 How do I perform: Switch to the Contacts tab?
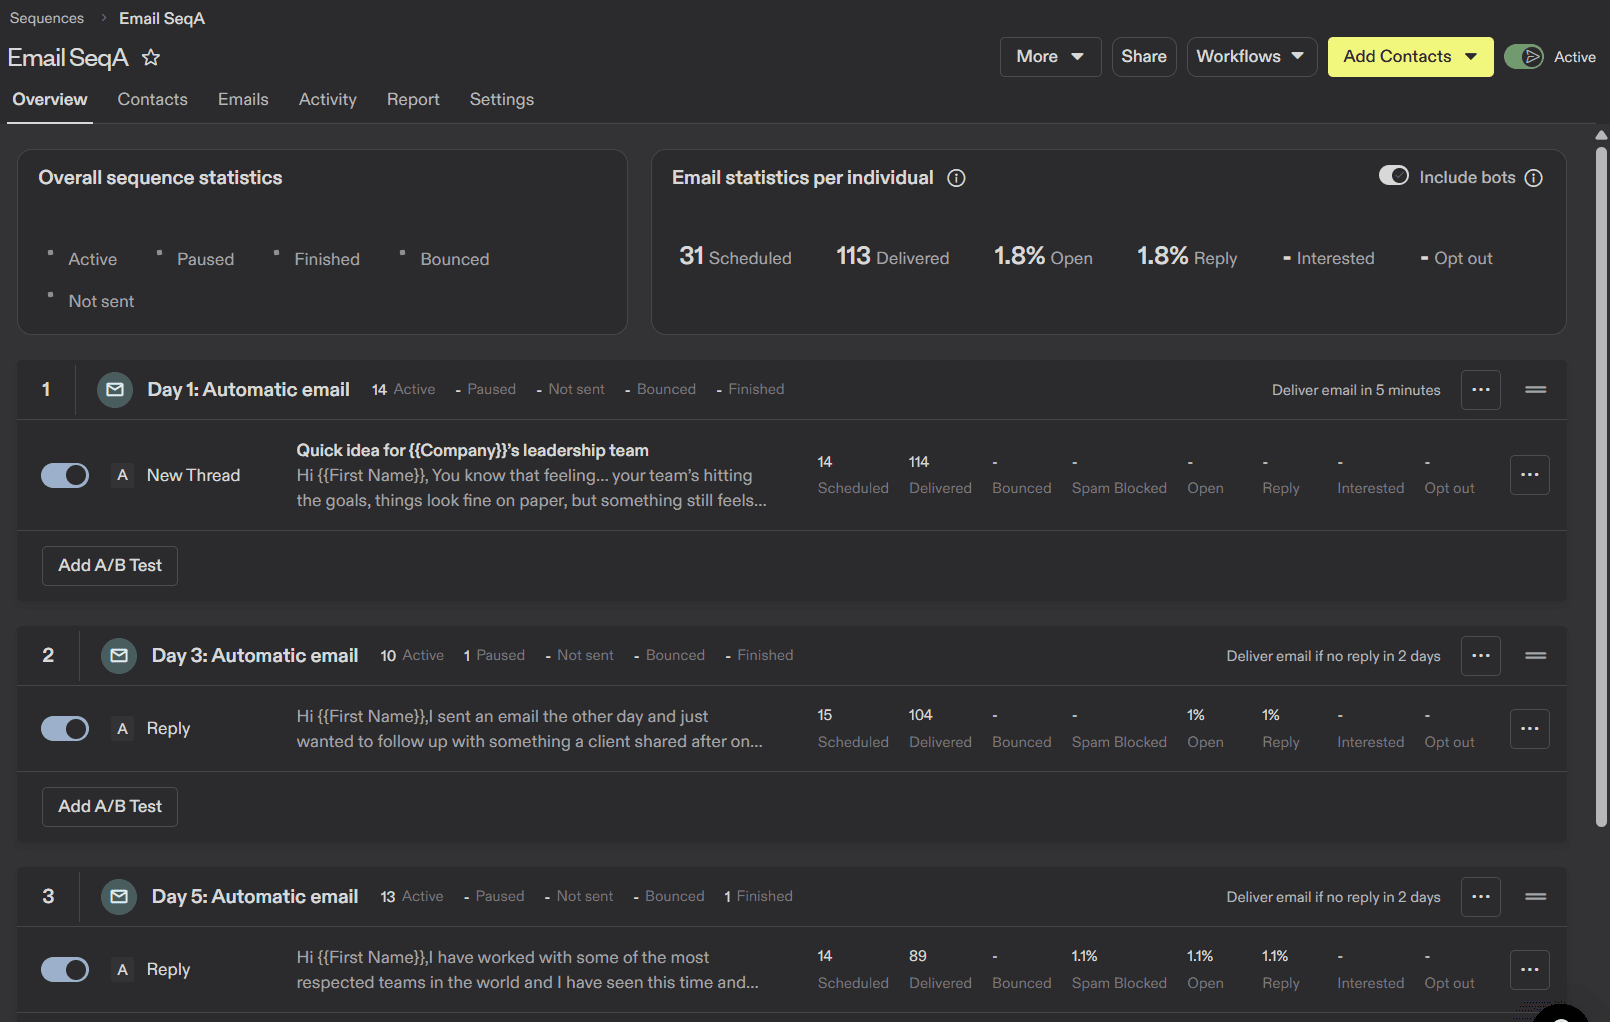point(153,100)
